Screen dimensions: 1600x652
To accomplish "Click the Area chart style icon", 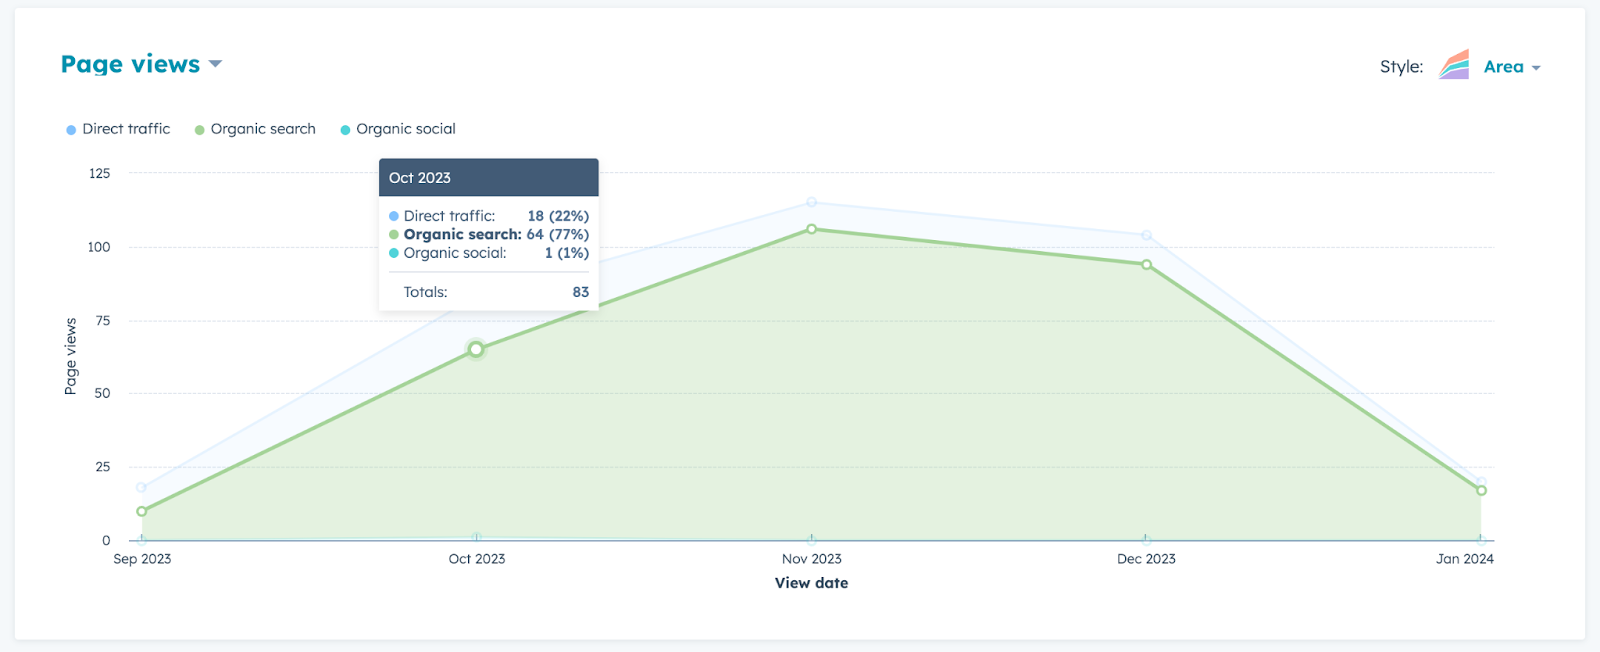I will click(x=1452, y=66).
